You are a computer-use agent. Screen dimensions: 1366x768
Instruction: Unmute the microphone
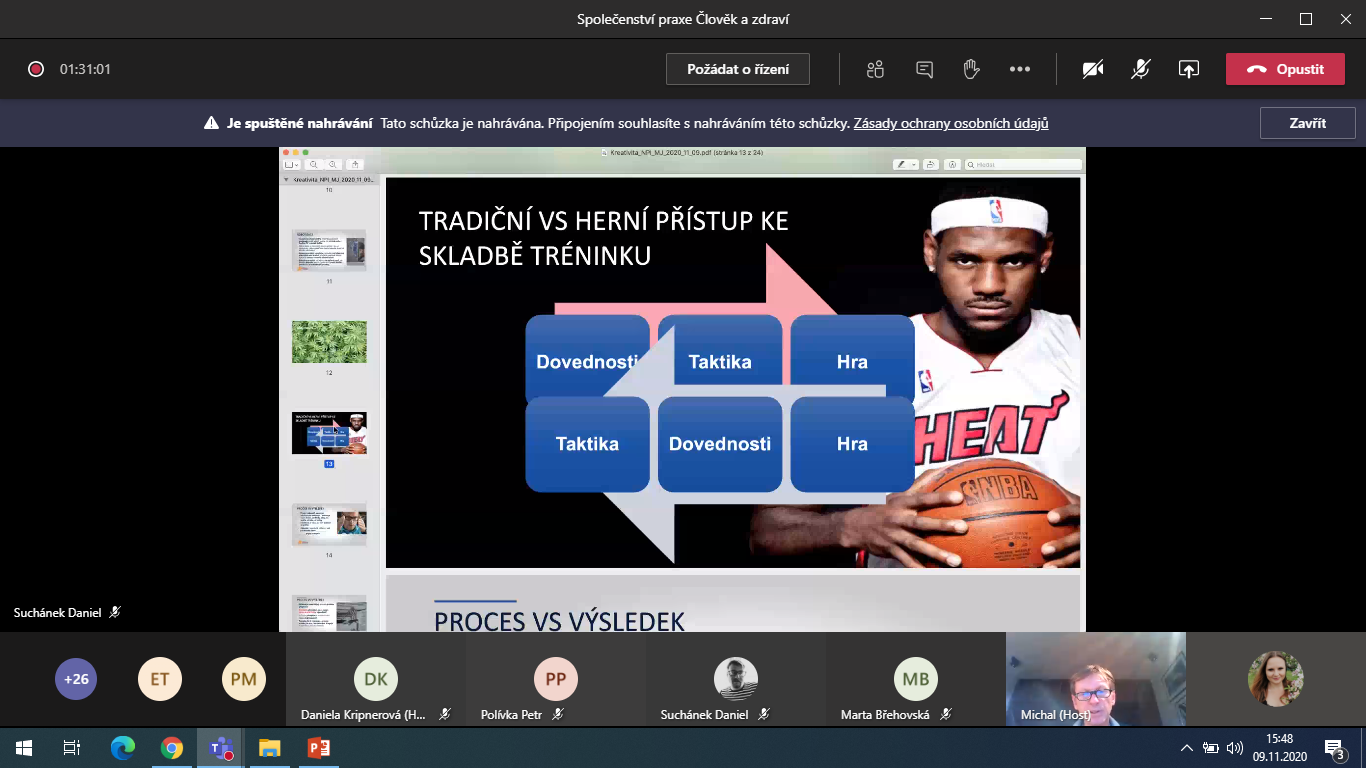1140,69
